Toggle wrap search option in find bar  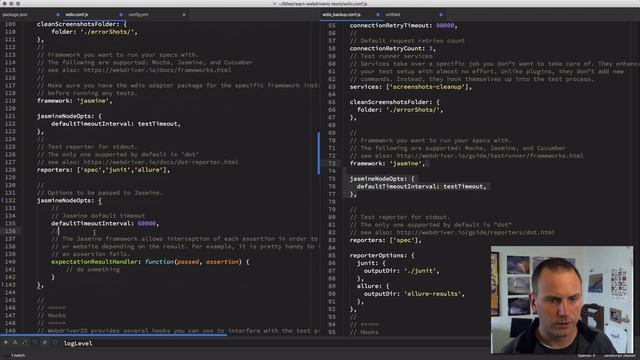35,342
